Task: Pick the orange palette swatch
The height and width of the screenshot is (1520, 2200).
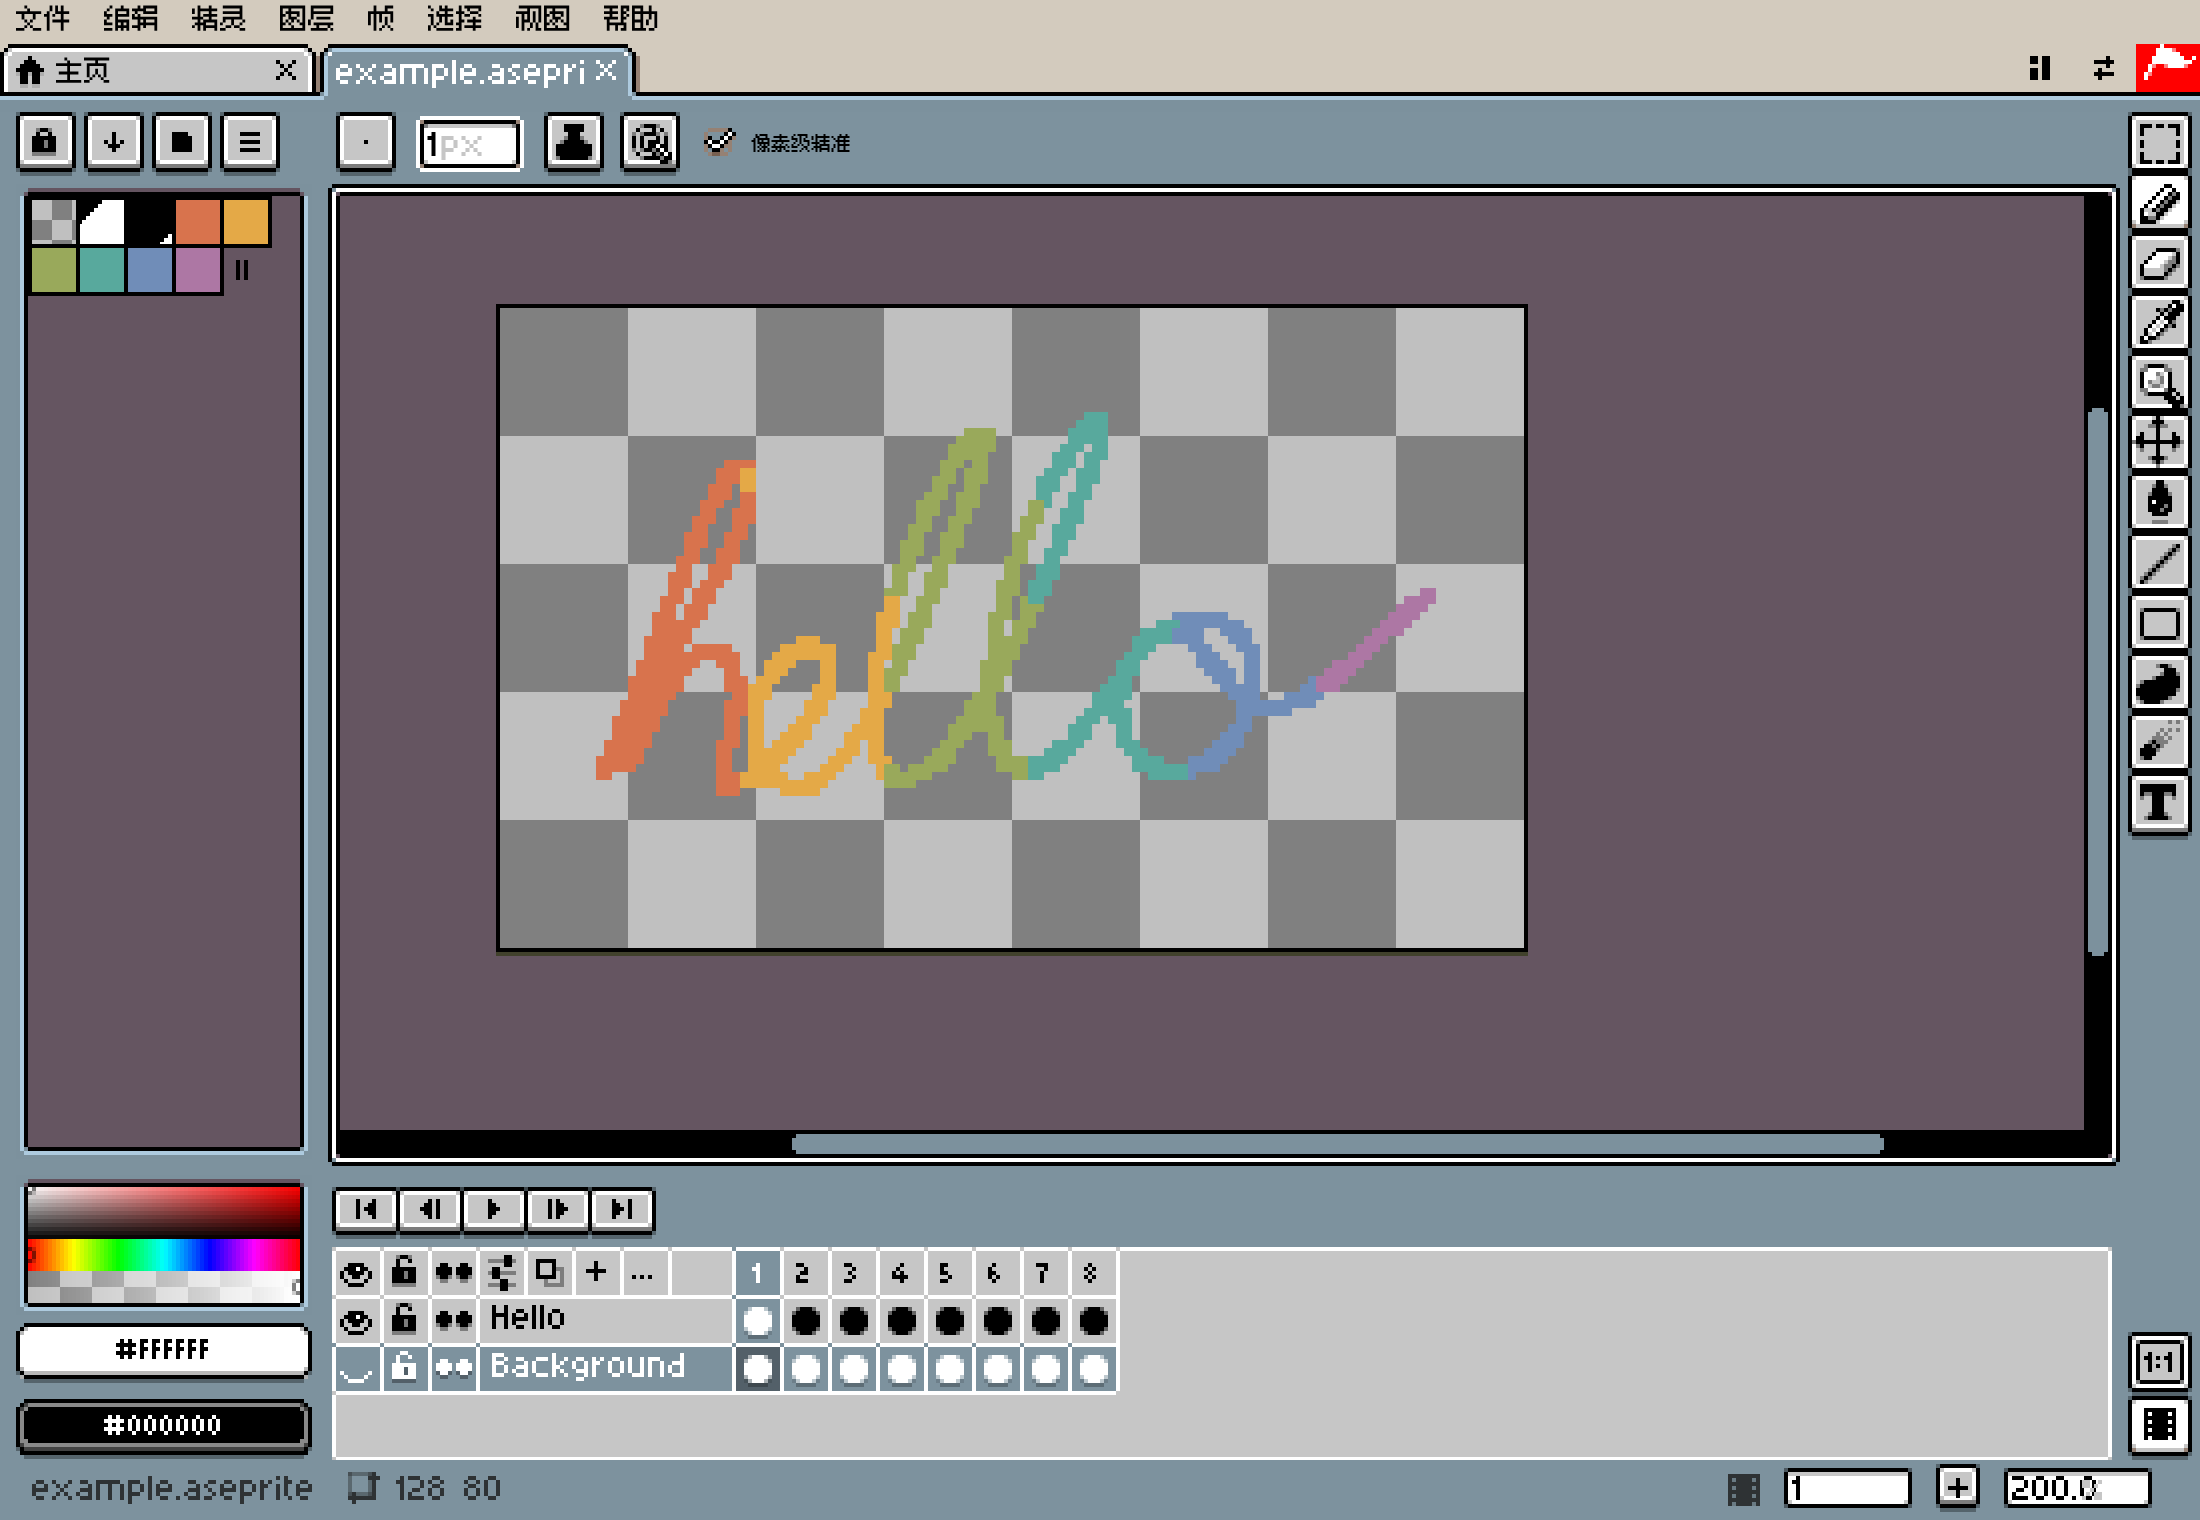Action: pyautogui.click(x=198, y=222)
